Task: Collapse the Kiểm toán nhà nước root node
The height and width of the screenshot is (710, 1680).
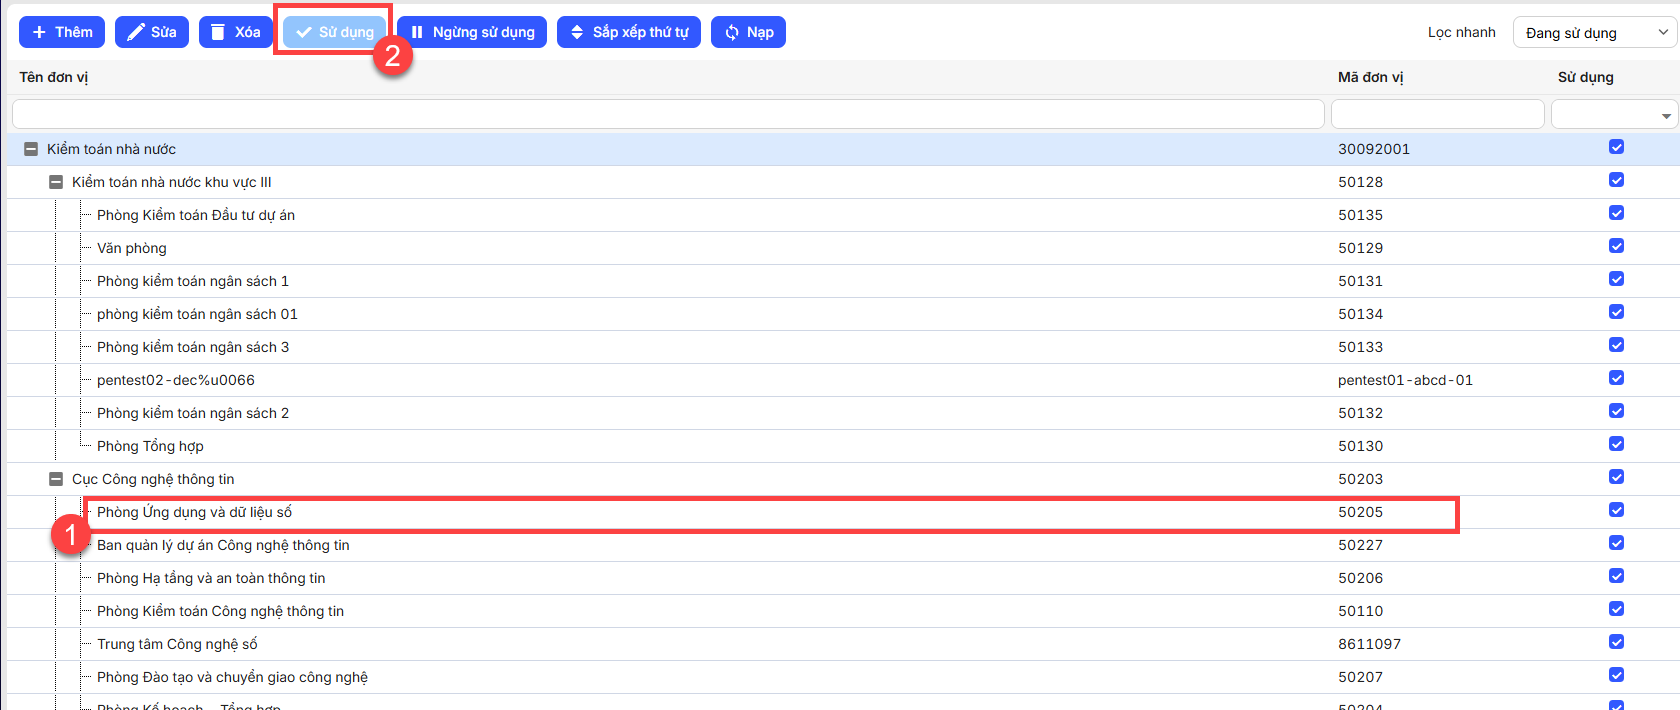Action: click(31, 149)
